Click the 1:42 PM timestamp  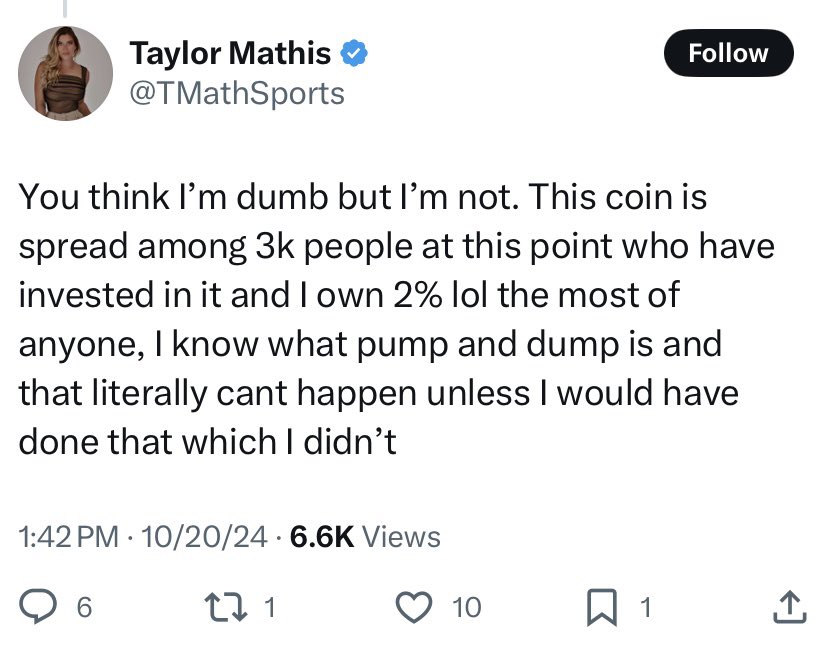coord(69,537)
